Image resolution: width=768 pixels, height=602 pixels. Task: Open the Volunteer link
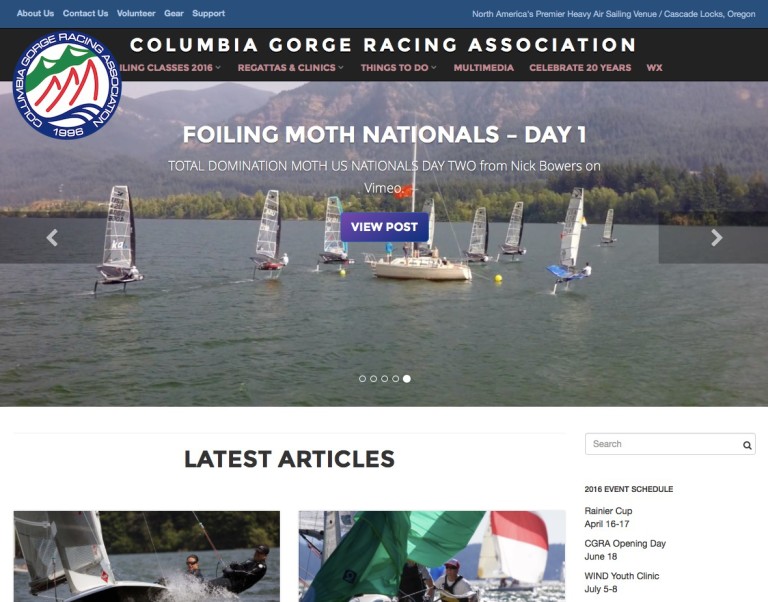136,13
